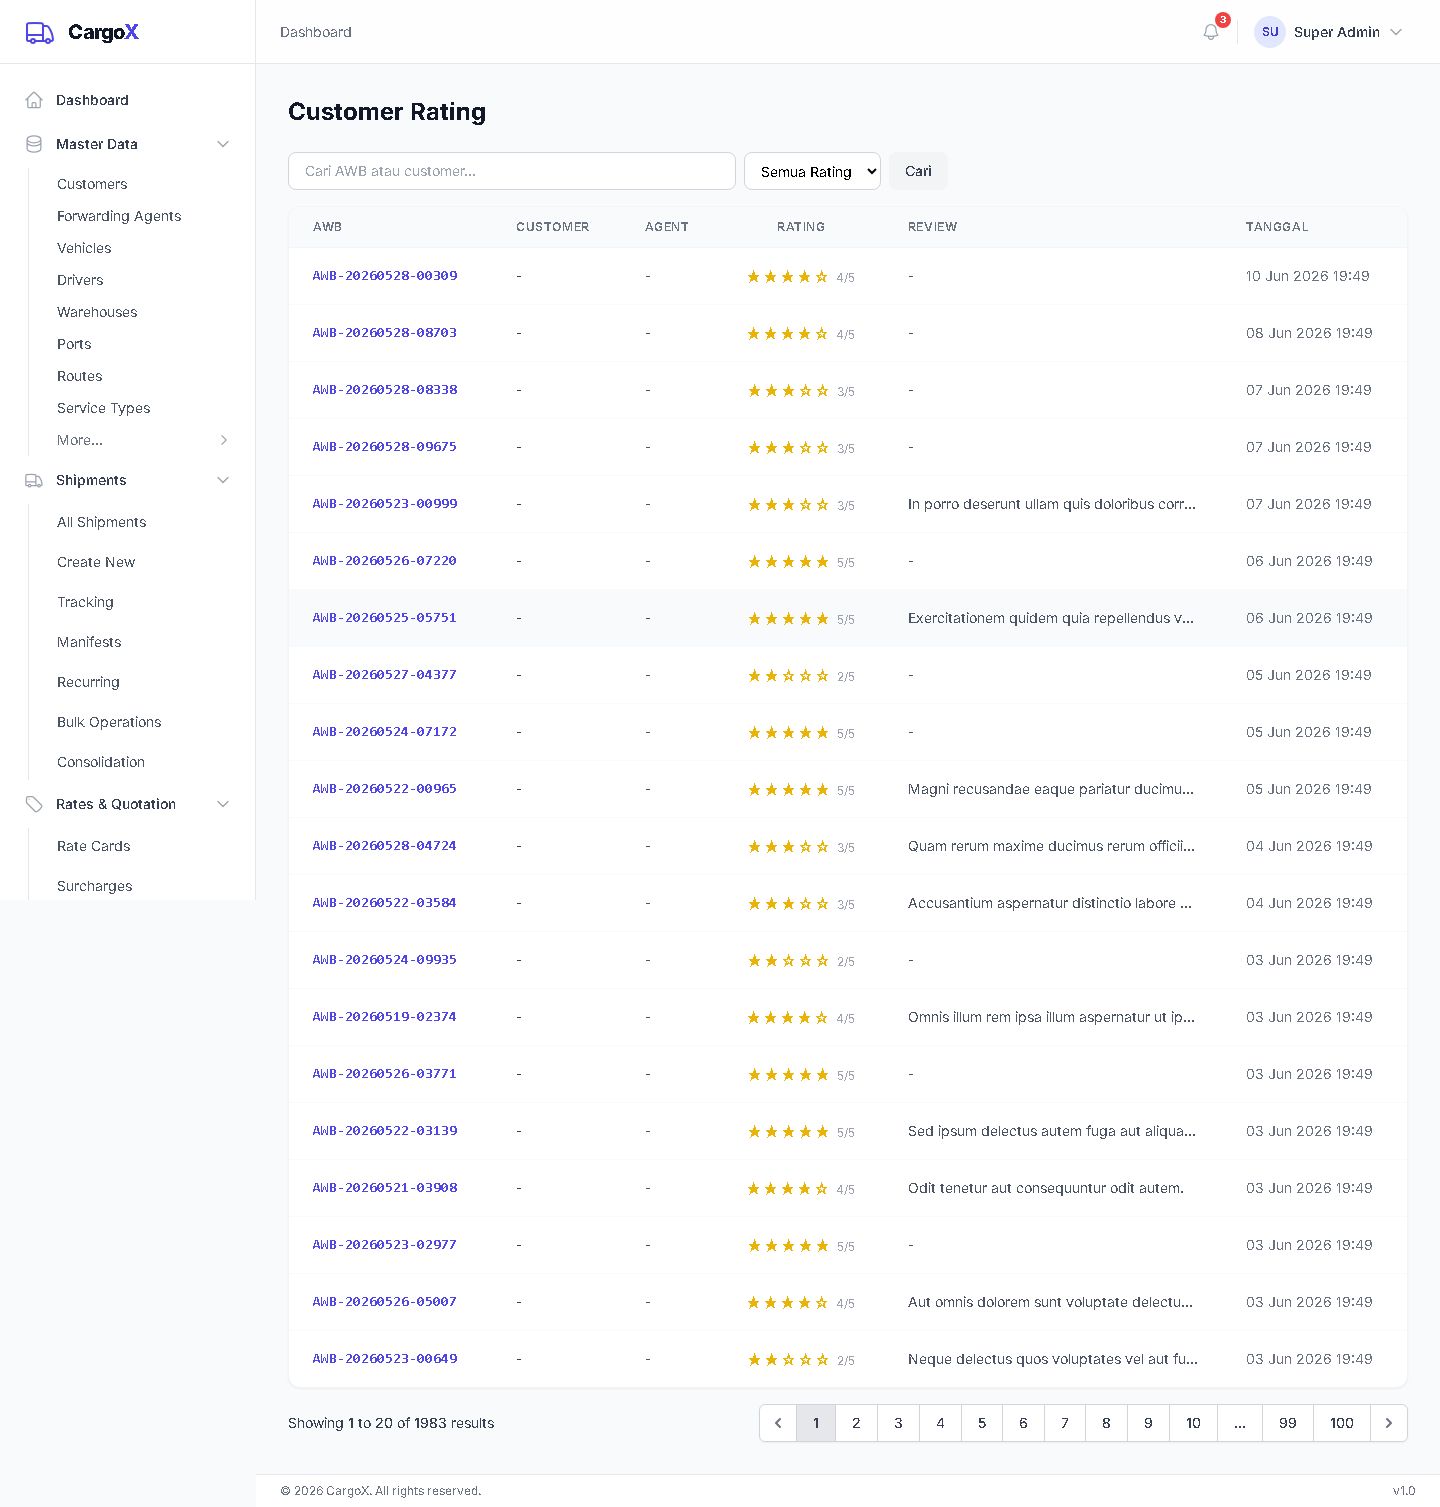1440x1507 pixels.
Task: Click the CargoX truck logo icon
Action: pyautogui.click(x=39, y=32)
